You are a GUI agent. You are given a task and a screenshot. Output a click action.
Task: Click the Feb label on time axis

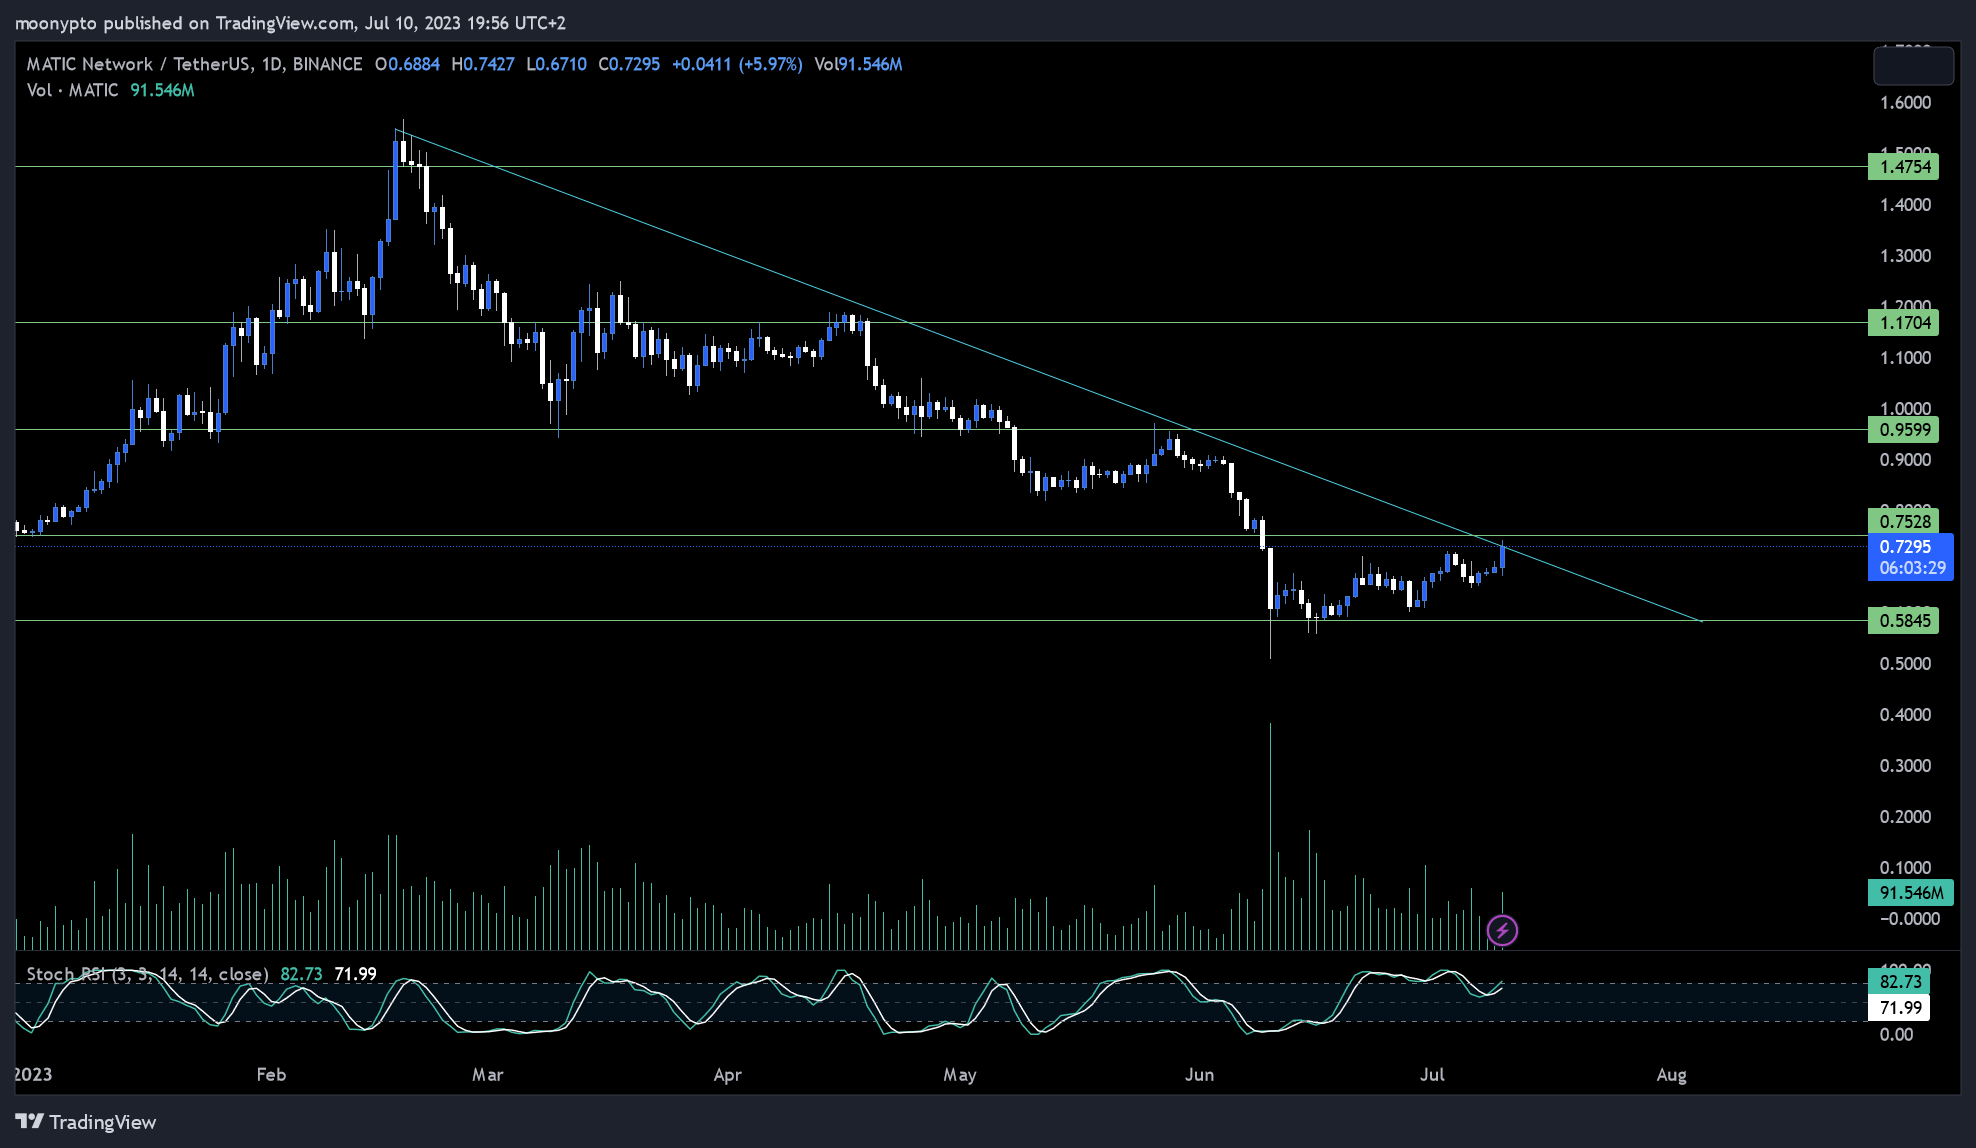click(x=271, y=1075)
